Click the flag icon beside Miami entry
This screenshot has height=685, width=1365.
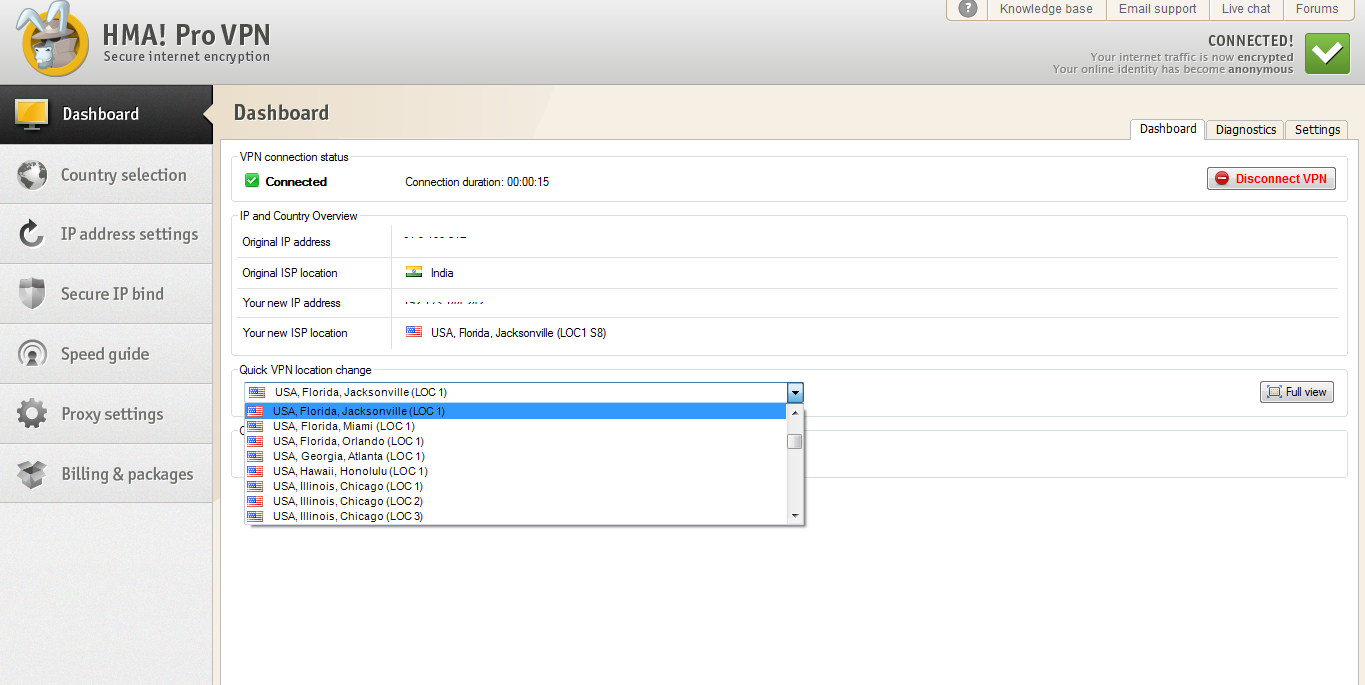tap(255, 426)
